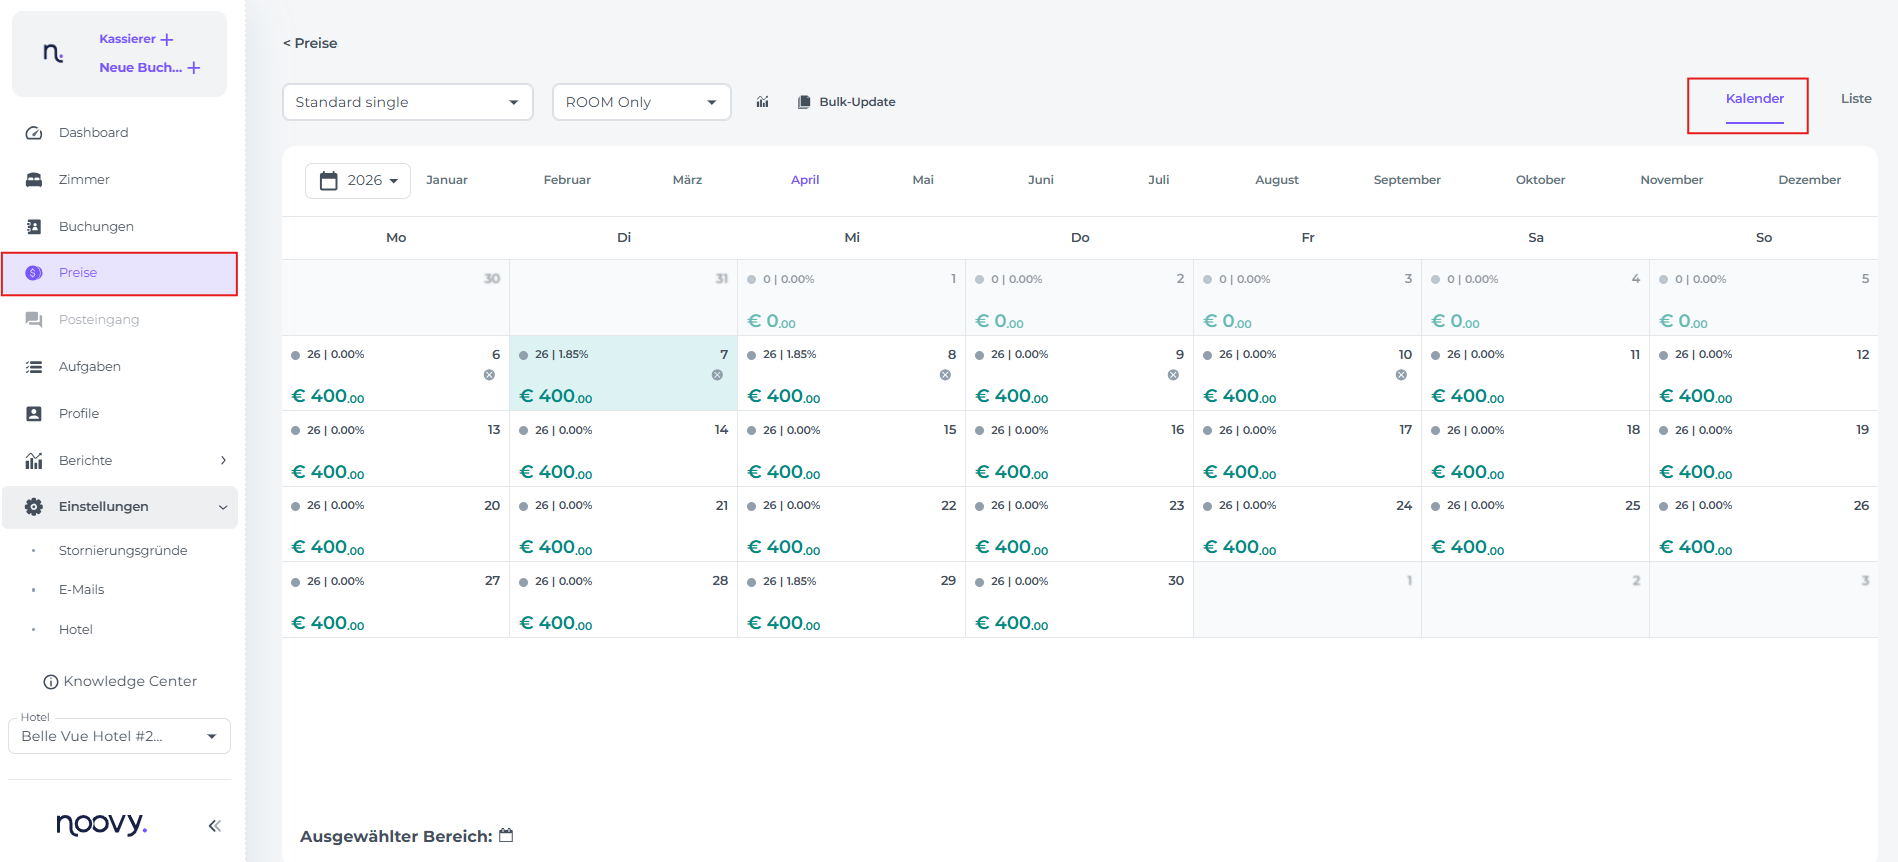
Task: Click the Dashboard gauge icon
Action: coord(34,133)
